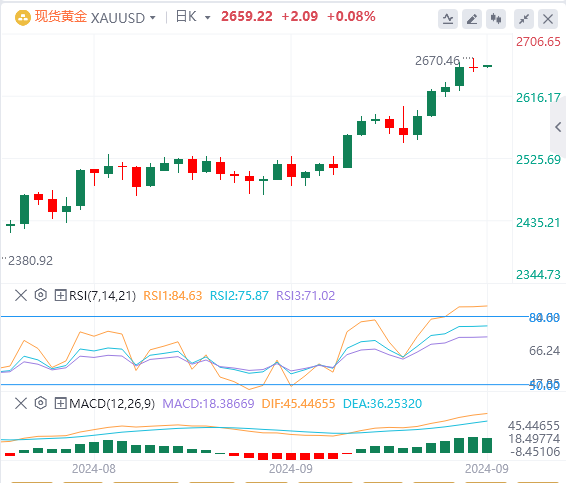Click the 2024-08 date axis label

(94, 469)
